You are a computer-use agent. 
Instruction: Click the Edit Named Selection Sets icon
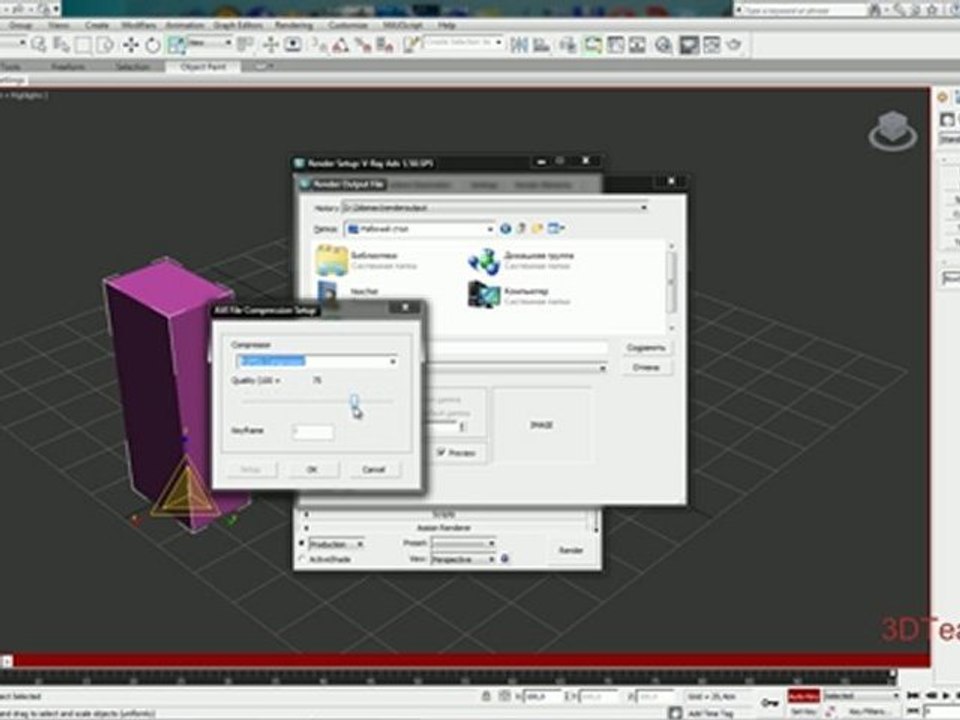click(x=412, y=45)
